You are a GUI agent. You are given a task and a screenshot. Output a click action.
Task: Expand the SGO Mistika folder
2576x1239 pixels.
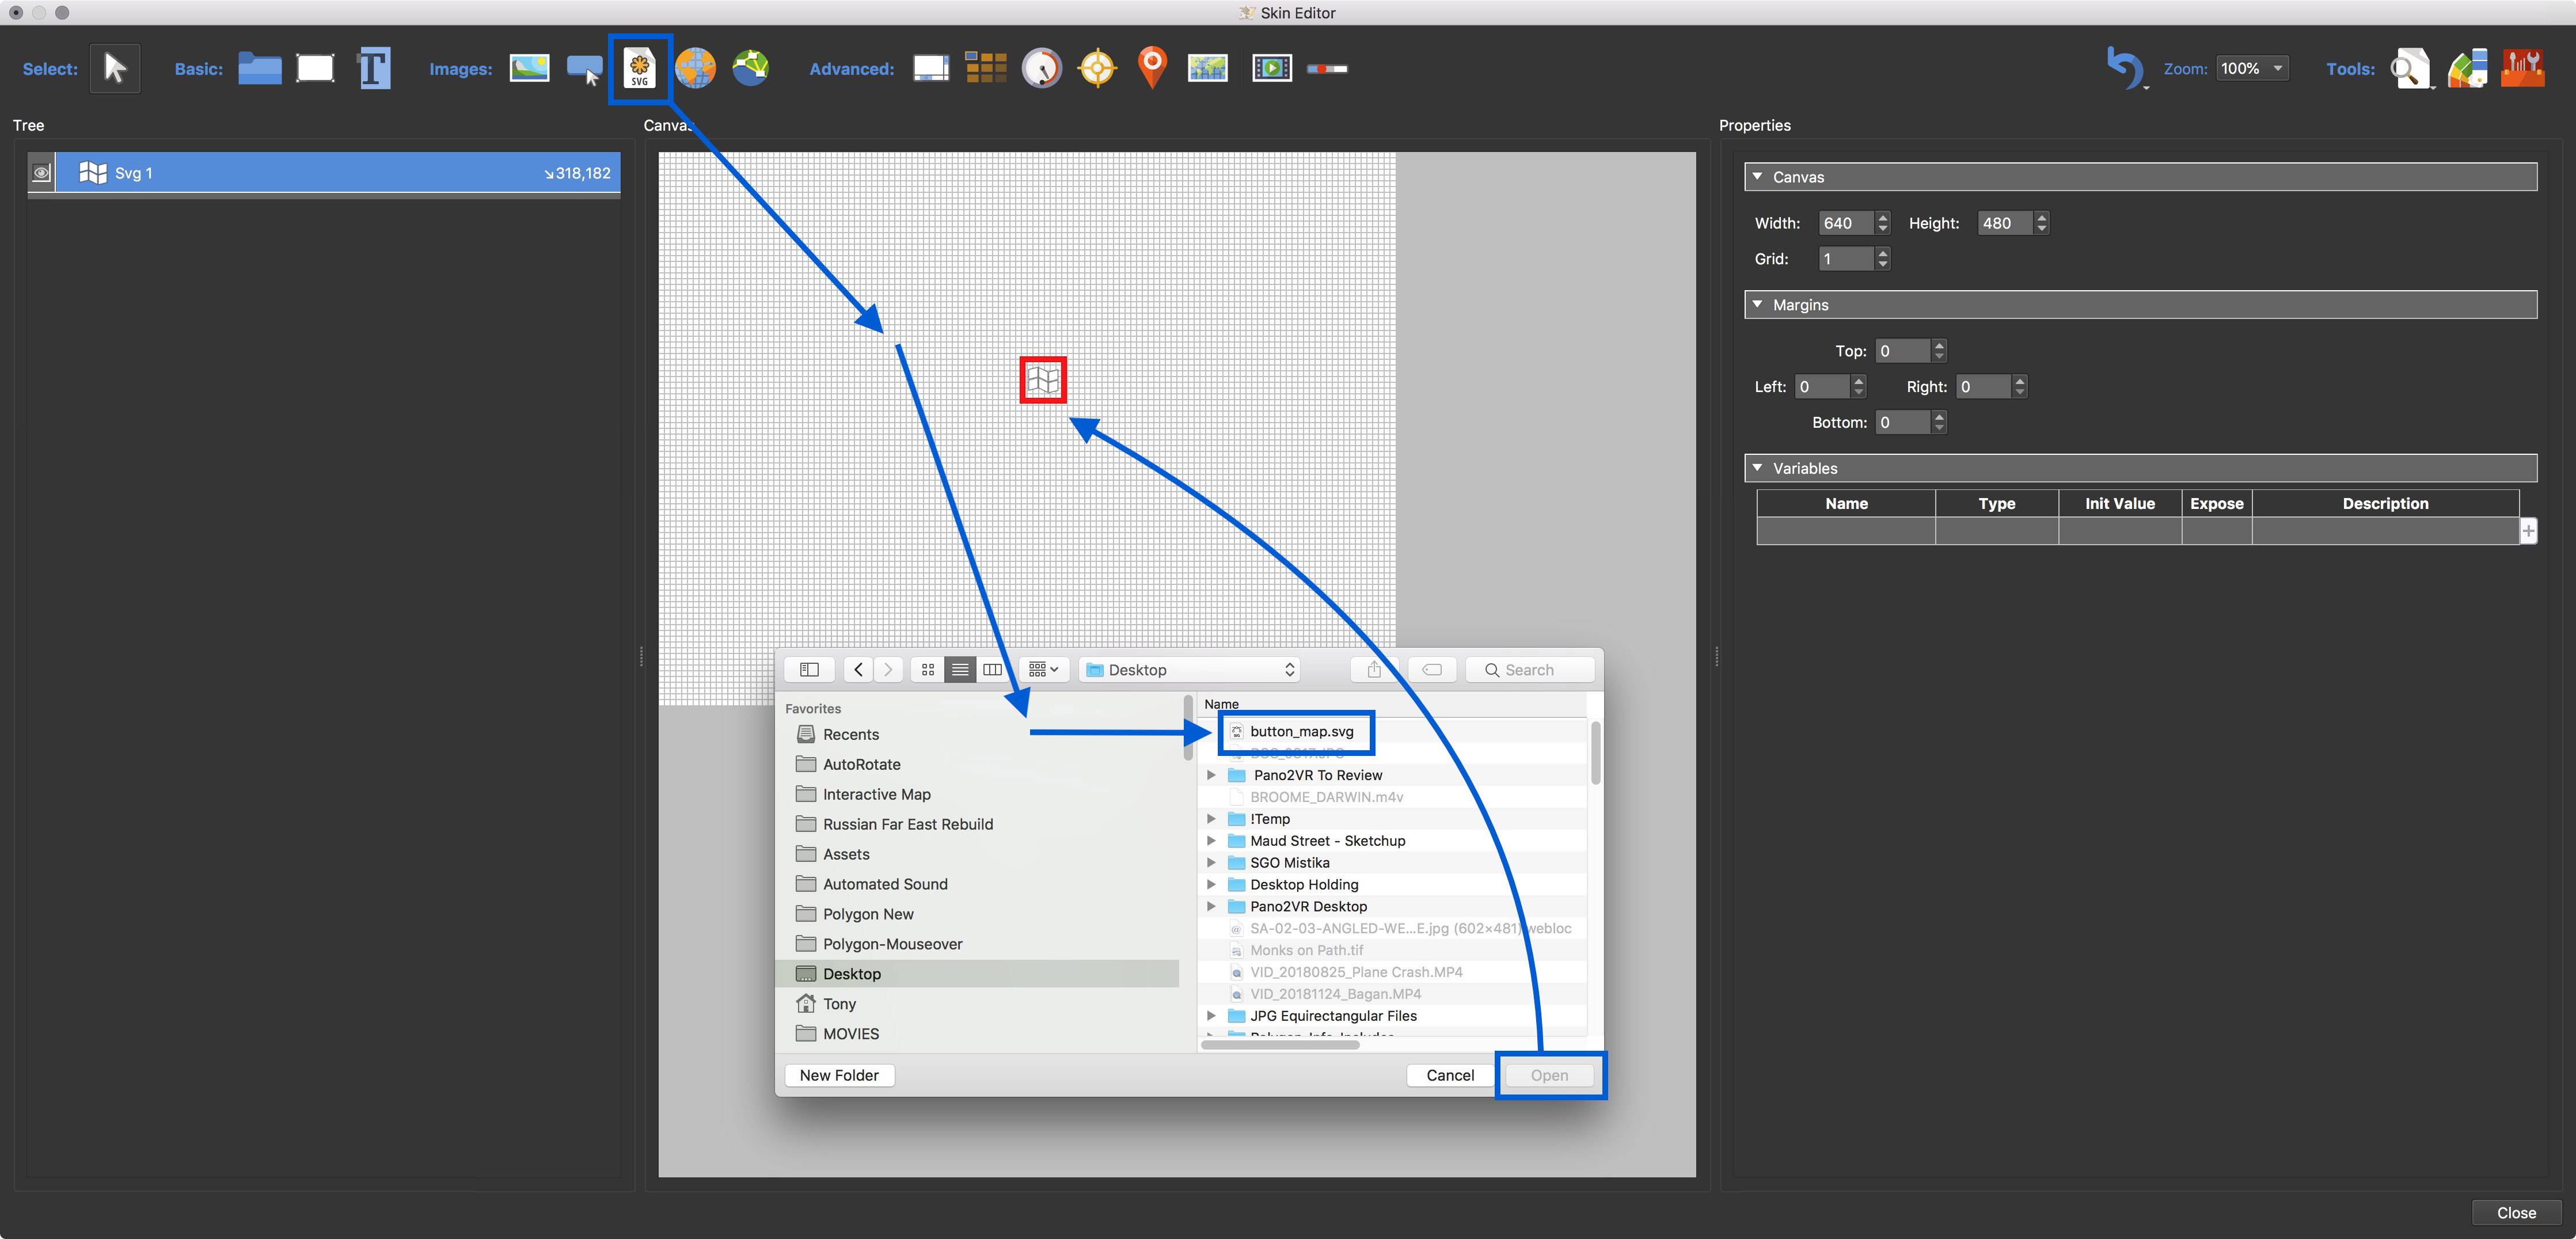coord(1211,863)
